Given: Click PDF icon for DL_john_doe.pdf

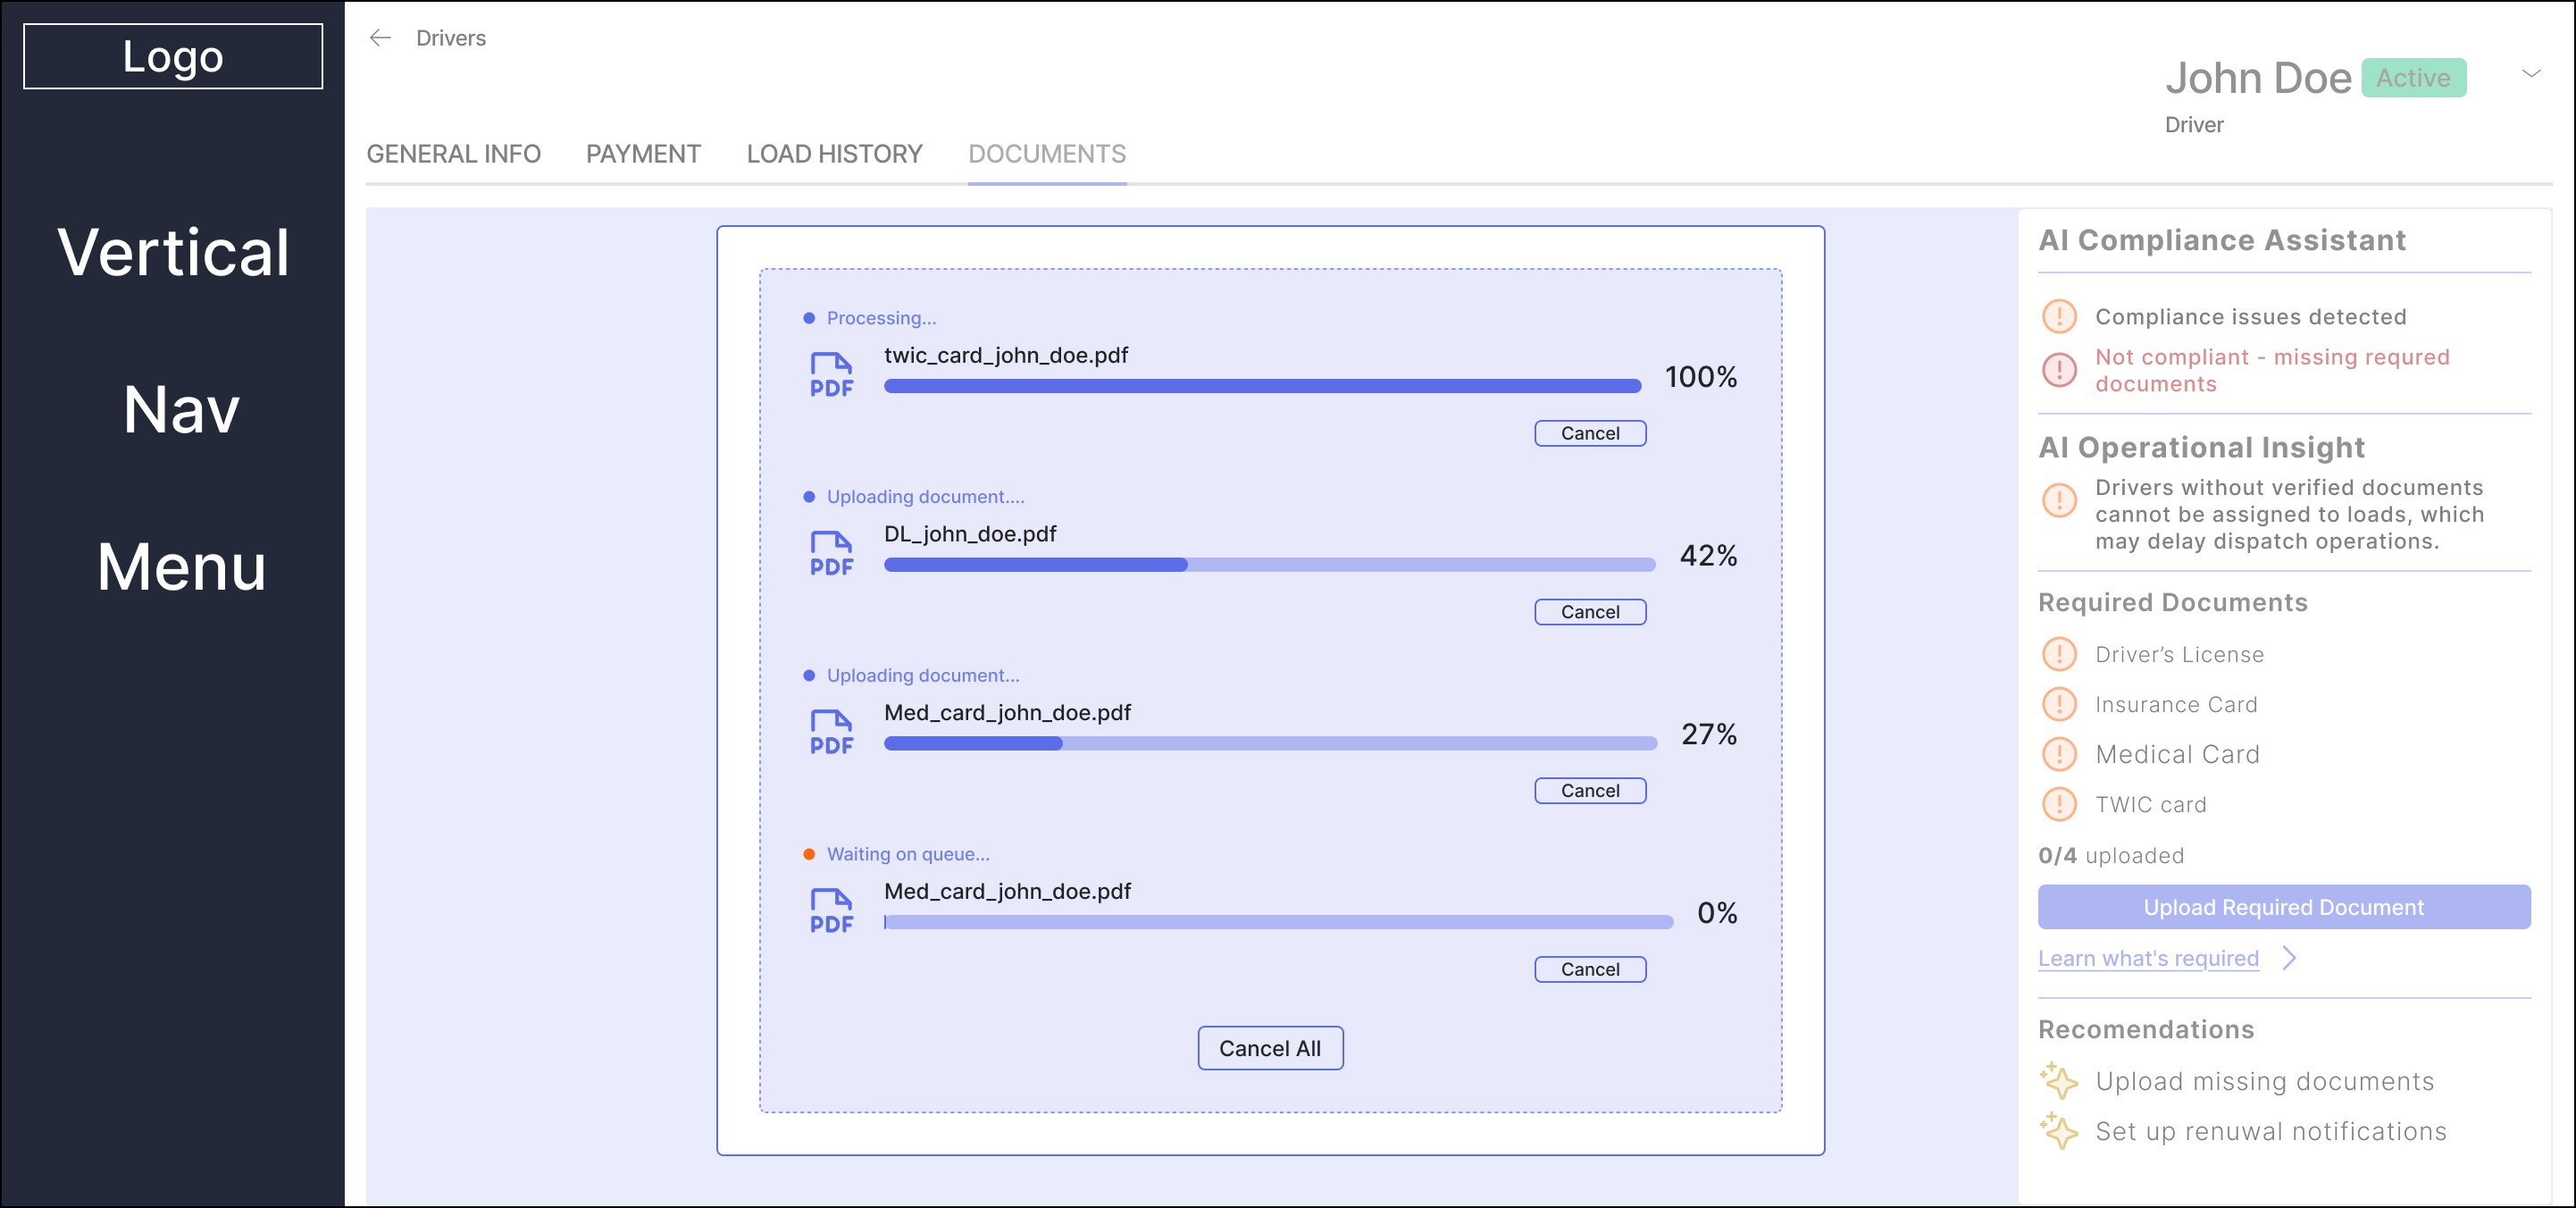Looking at the screenshot, I should pyautogui.click(x=831, y=554).
